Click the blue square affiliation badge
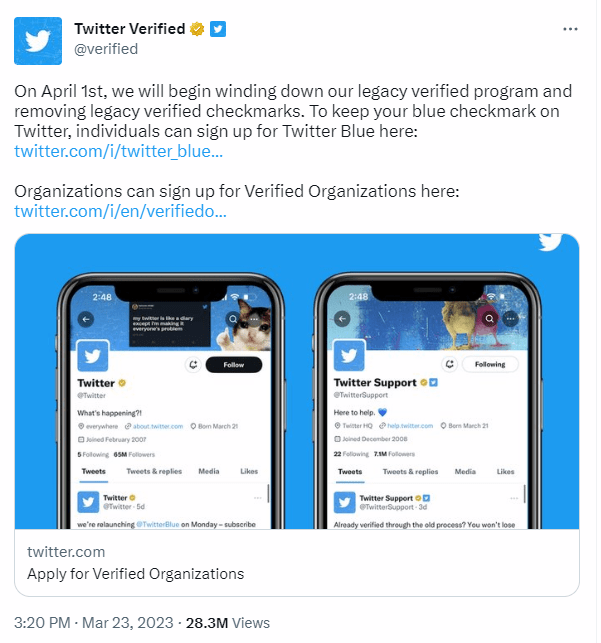The width and height of the screenshot is (601, 643). point(218,29)
